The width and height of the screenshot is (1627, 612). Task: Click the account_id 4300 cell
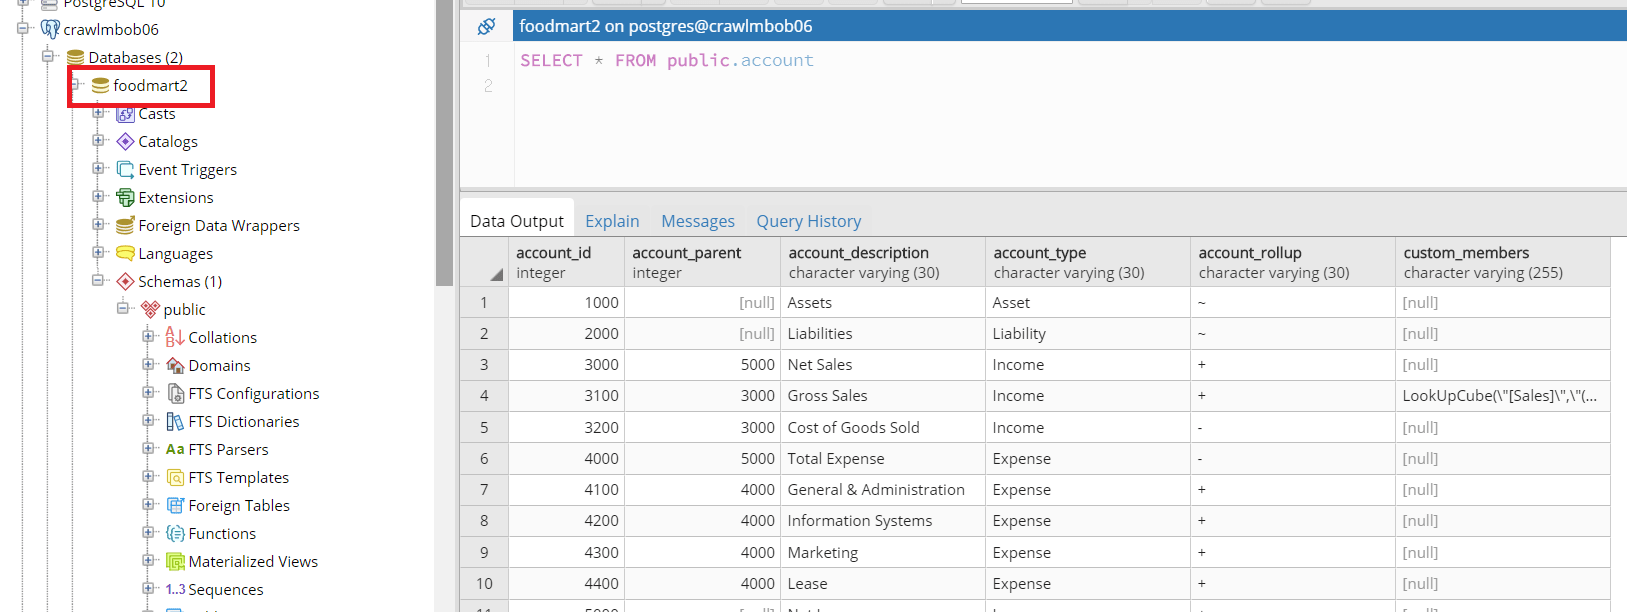click(566, 552)
